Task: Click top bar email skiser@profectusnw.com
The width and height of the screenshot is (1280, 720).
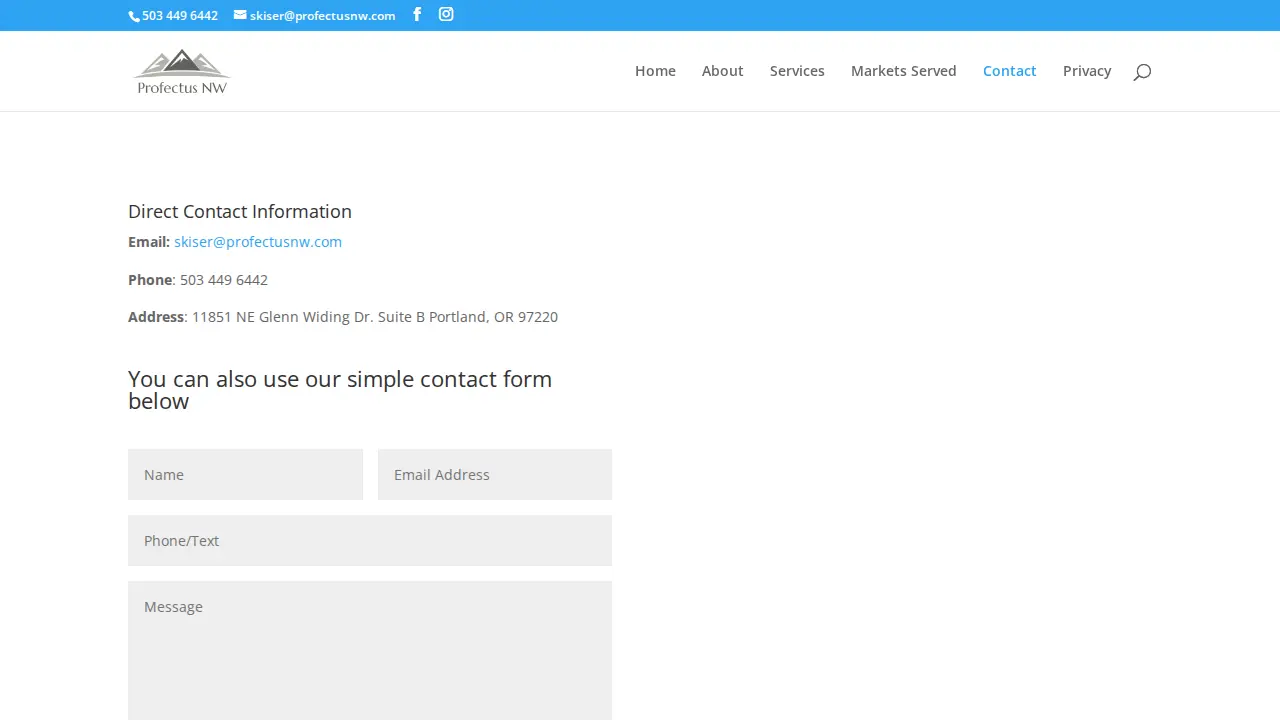Action: coord(322,16)
